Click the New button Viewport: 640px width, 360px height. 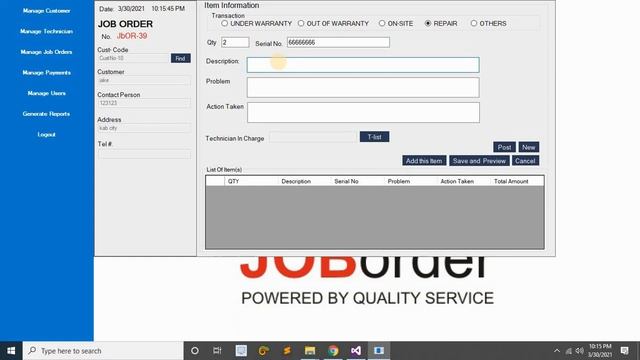click(529, 147)
